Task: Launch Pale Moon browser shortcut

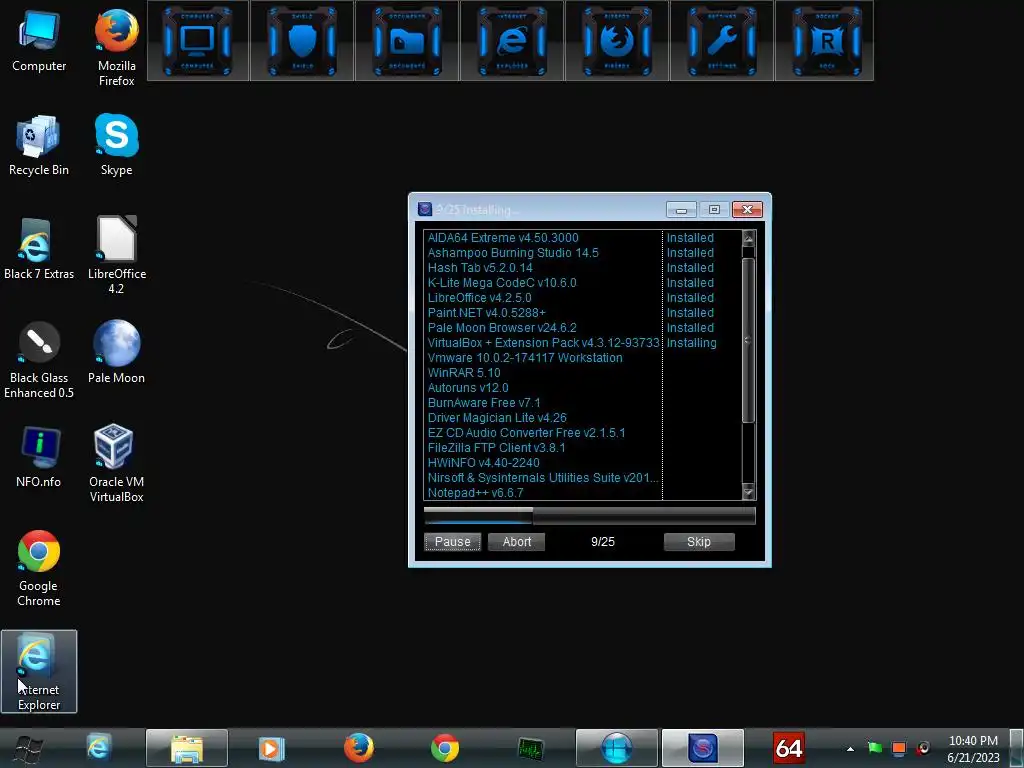Action: click(116, 353)
